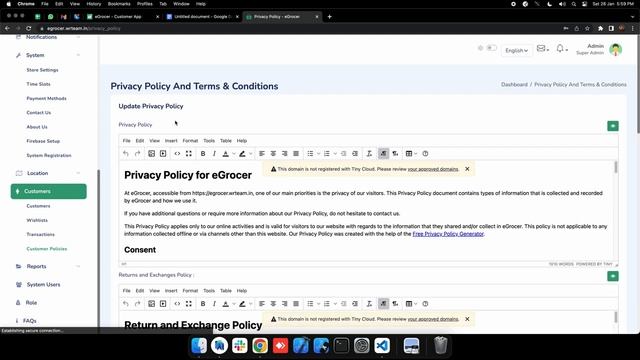Go to Dashboard via breadcrumb

[514, 84]
